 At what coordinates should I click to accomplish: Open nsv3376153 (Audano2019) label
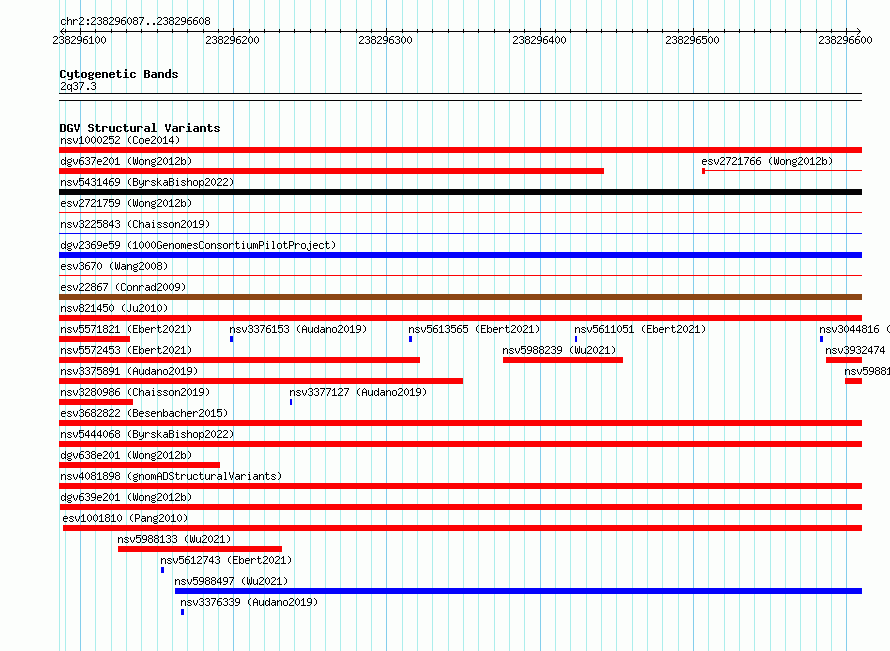tap(298, 329)
